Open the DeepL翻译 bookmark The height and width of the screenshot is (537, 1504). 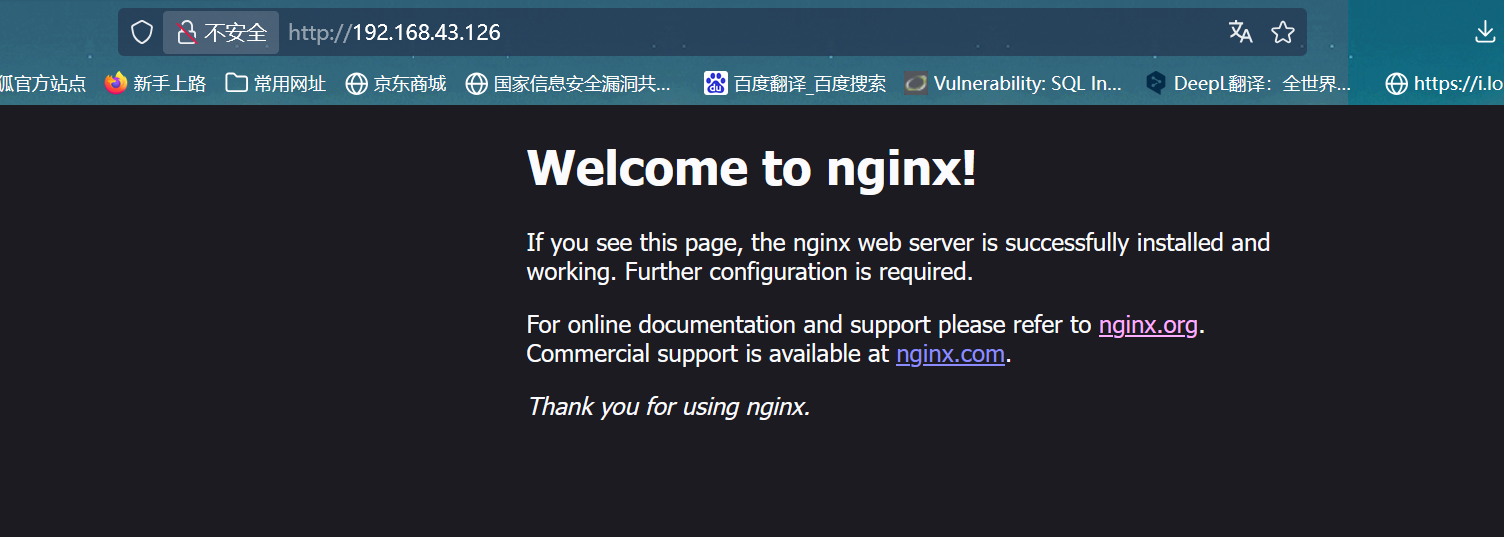coord(1248,84)
